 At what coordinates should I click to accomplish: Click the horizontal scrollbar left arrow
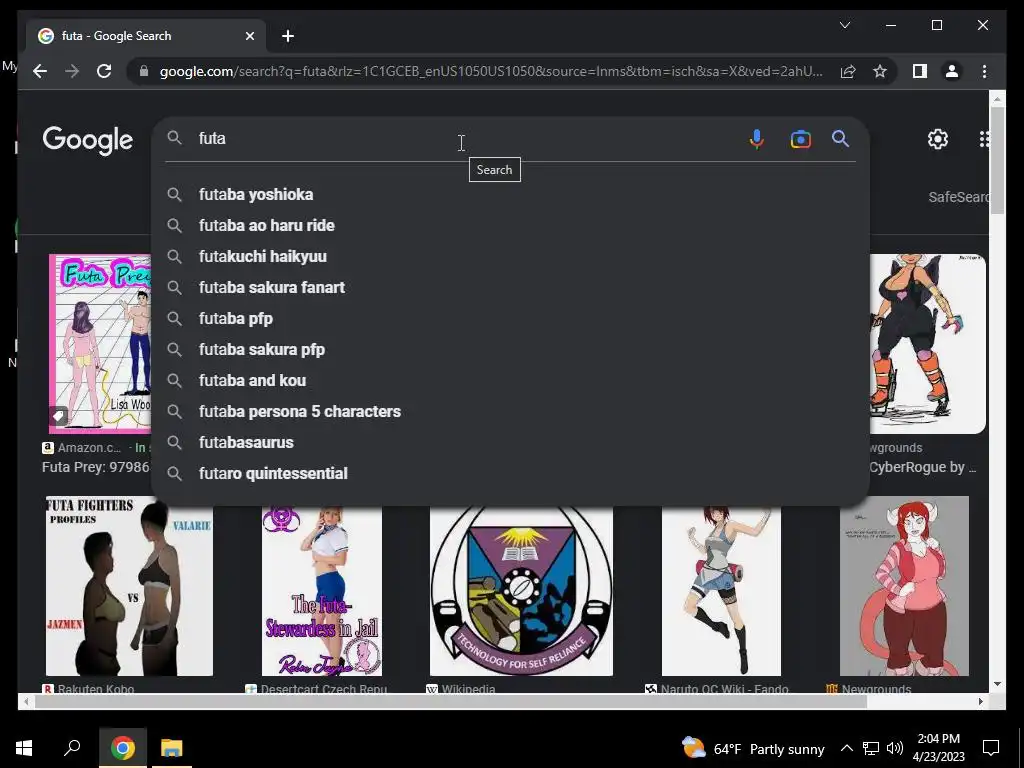[x=26, y=701]
